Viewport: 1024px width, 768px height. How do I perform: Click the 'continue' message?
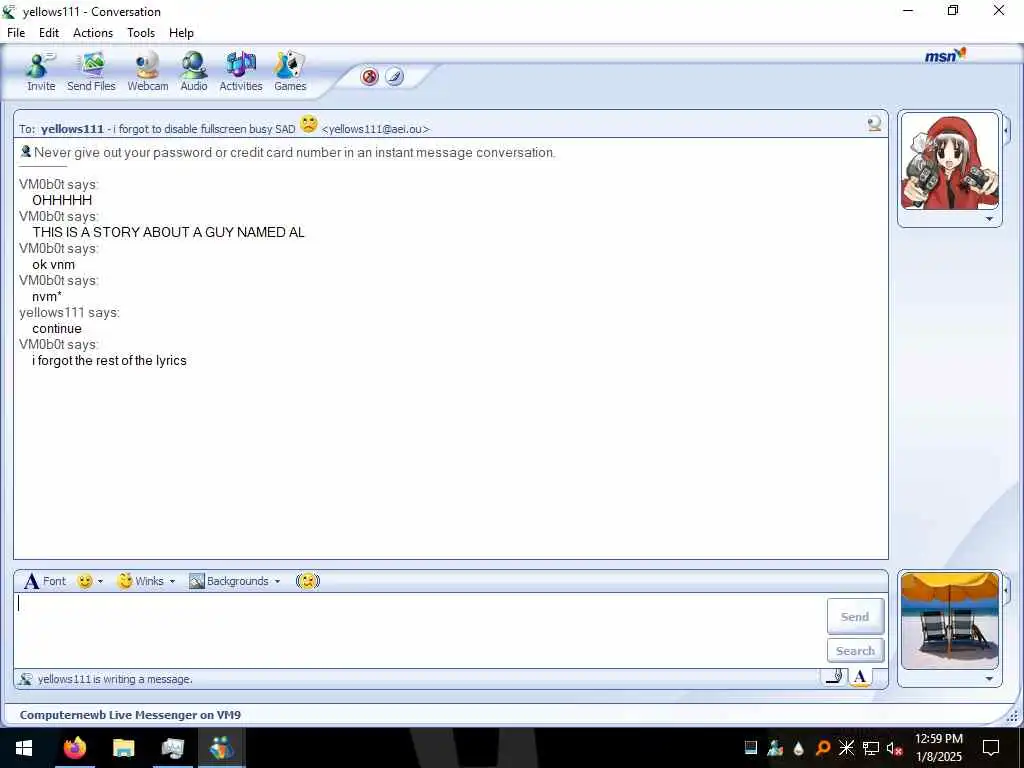pyautogui.click(x=57, y=328)
